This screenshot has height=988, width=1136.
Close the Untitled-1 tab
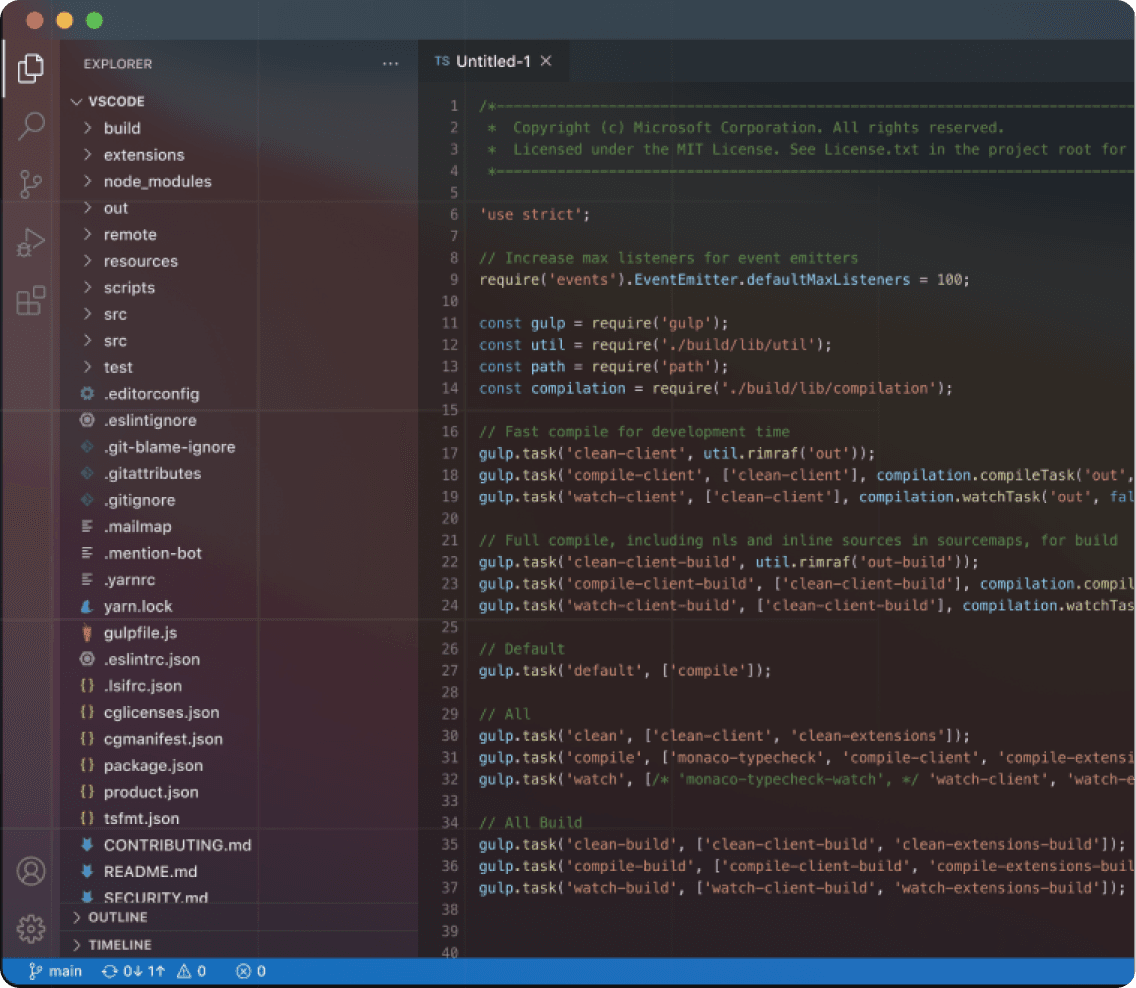(x=546, y=61)
